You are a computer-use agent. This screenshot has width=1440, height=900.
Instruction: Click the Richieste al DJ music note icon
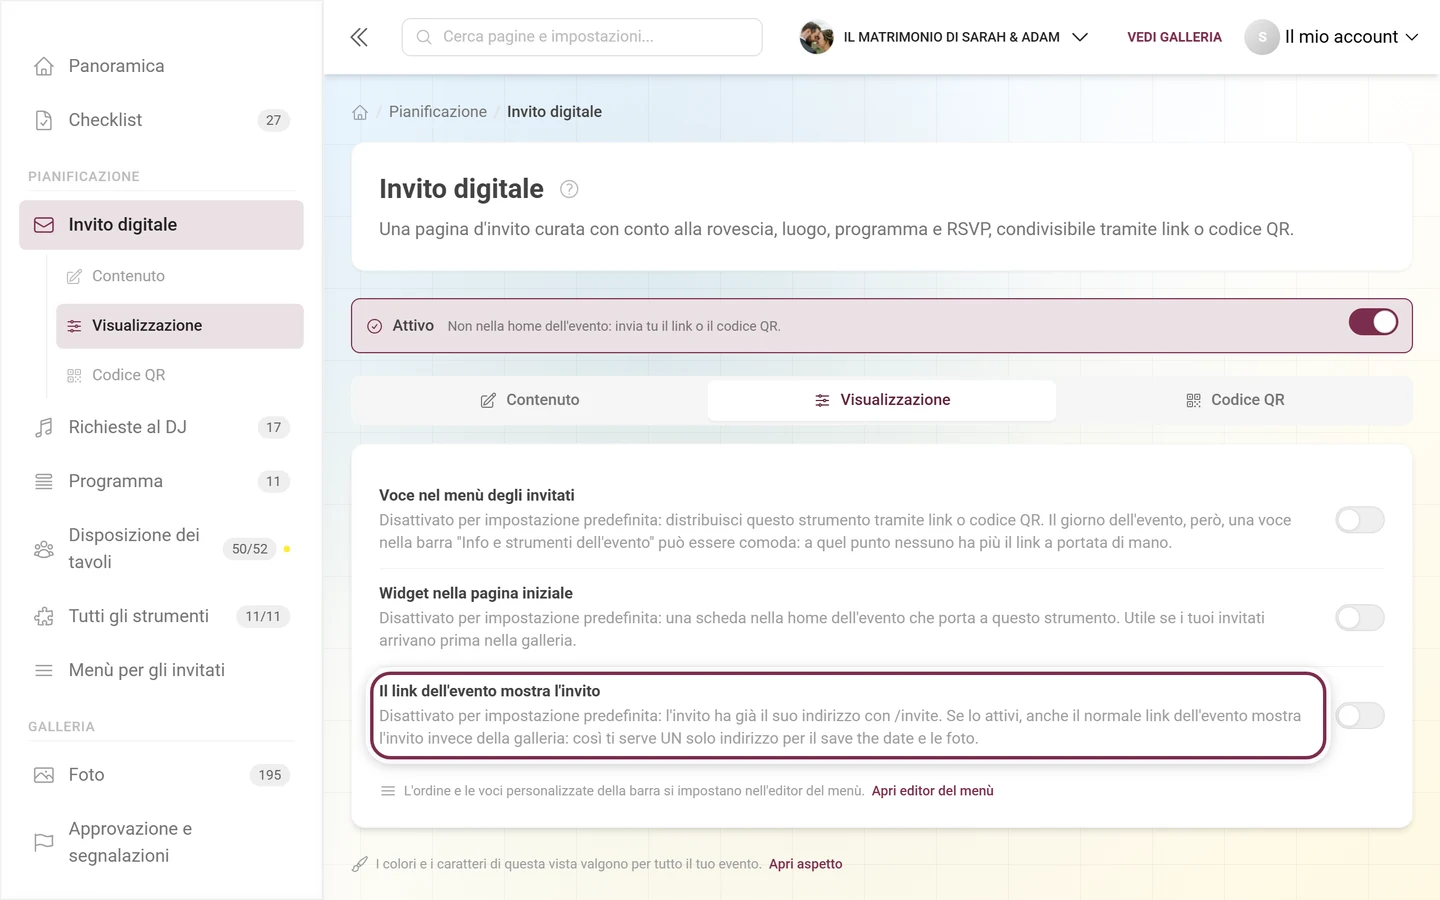pyautogui.click(x=44, y=427)
